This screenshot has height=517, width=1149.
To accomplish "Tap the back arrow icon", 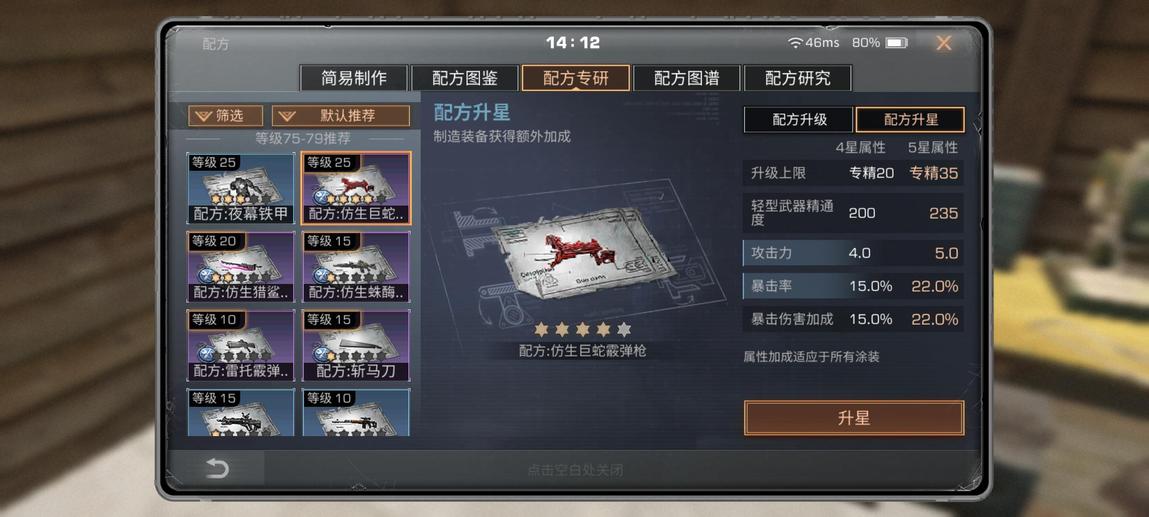I will [217, 469].
